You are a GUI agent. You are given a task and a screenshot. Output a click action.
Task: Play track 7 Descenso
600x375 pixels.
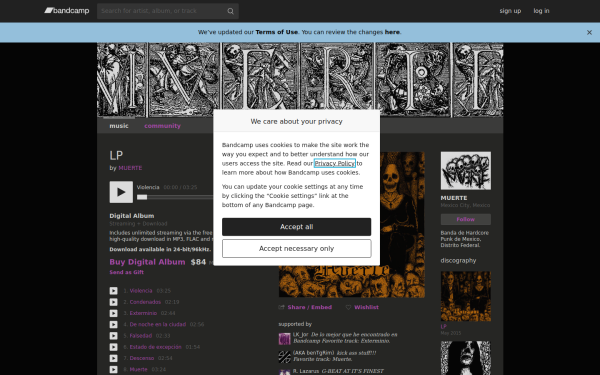tap(114, 359)
